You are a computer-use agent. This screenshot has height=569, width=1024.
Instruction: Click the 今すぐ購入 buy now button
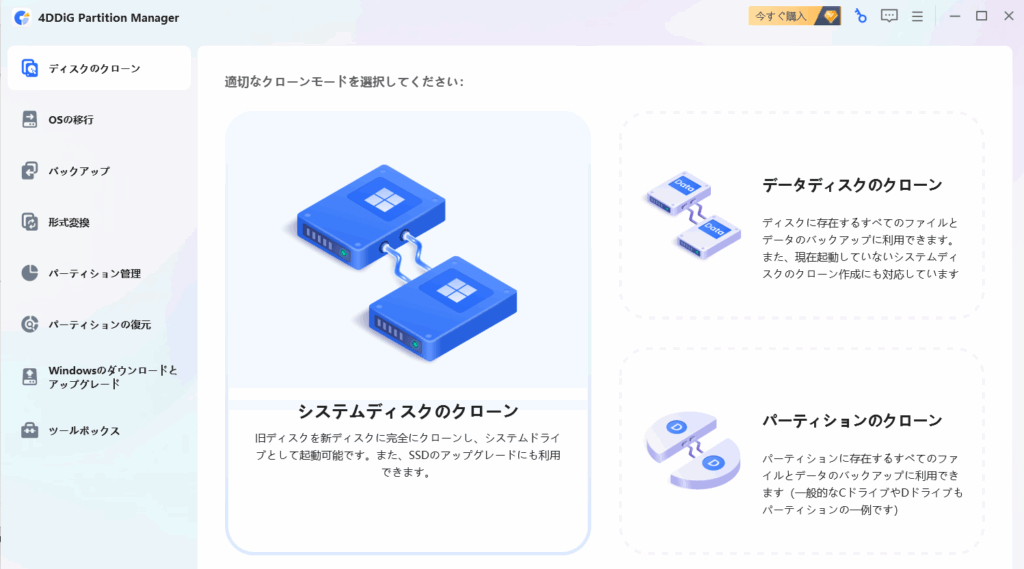tap(794, 16)
